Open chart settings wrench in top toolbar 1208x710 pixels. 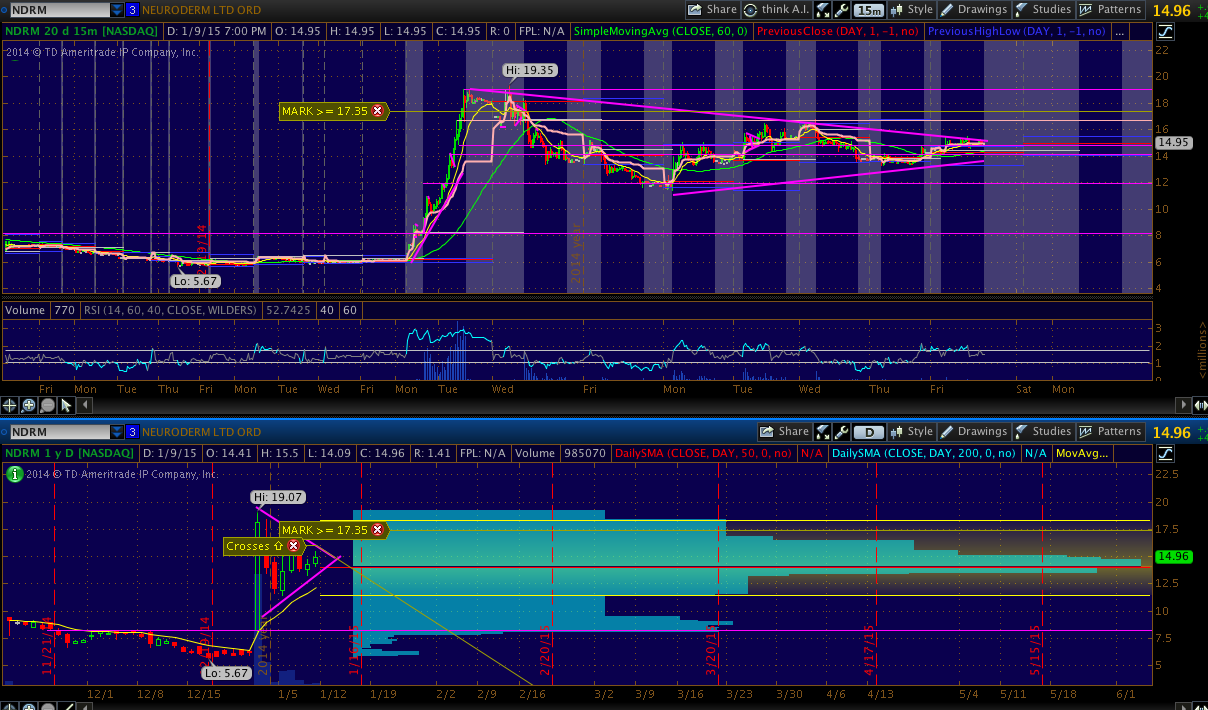pyautogui.click(x=842, y=10)
